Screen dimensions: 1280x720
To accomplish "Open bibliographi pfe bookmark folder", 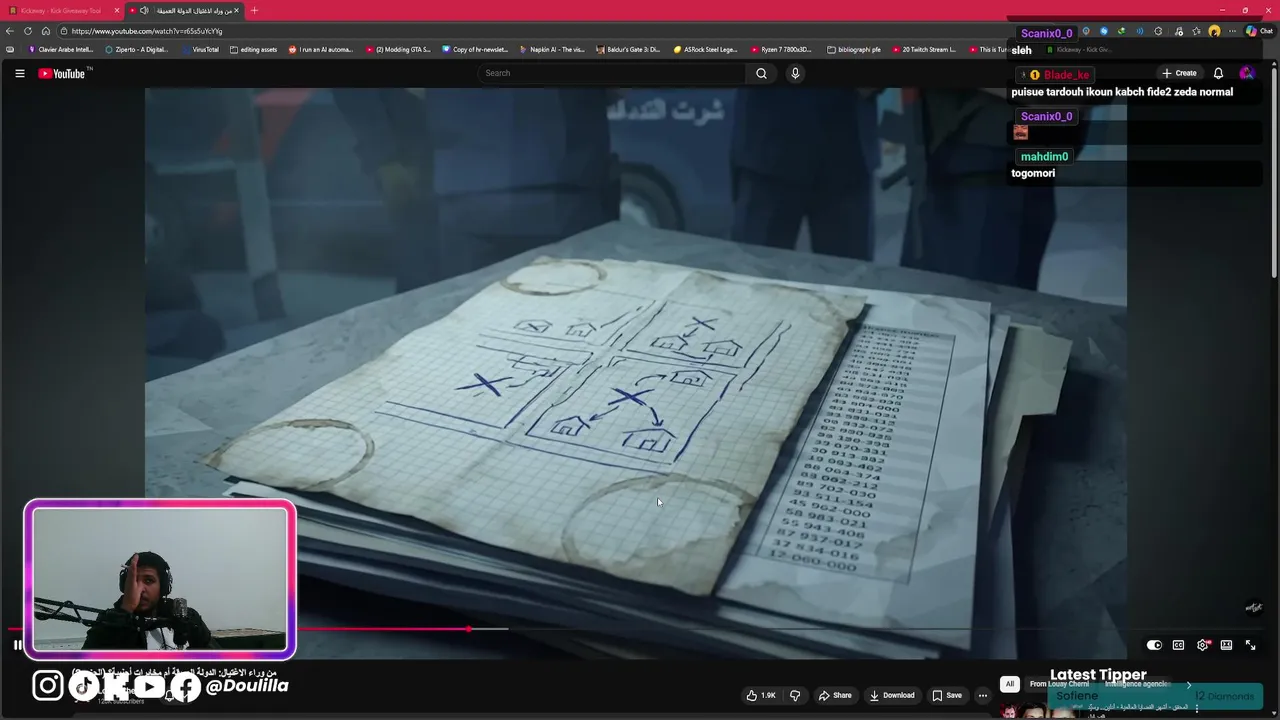I will pyautogui.click(x=854, y=49).
